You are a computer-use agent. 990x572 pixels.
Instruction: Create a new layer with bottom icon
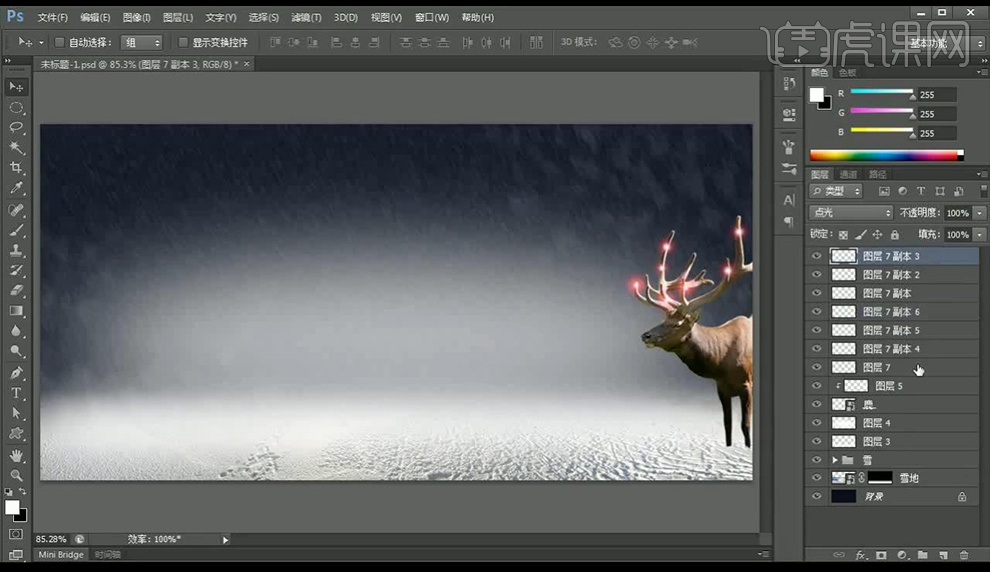tap(943, 555)
